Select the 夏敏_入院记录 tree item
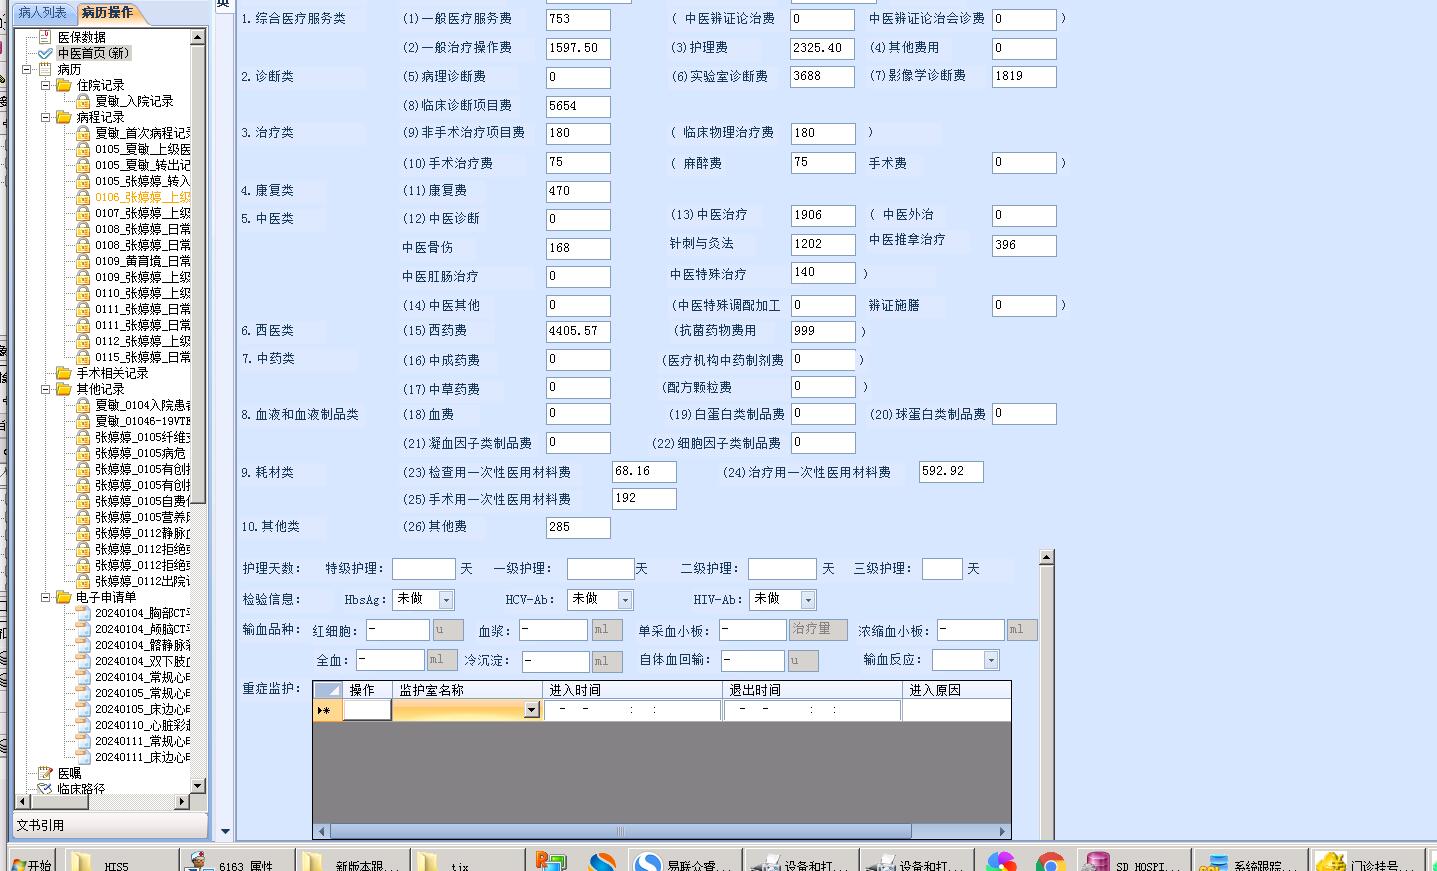1437x871 pixels. (x=134, y=101)
